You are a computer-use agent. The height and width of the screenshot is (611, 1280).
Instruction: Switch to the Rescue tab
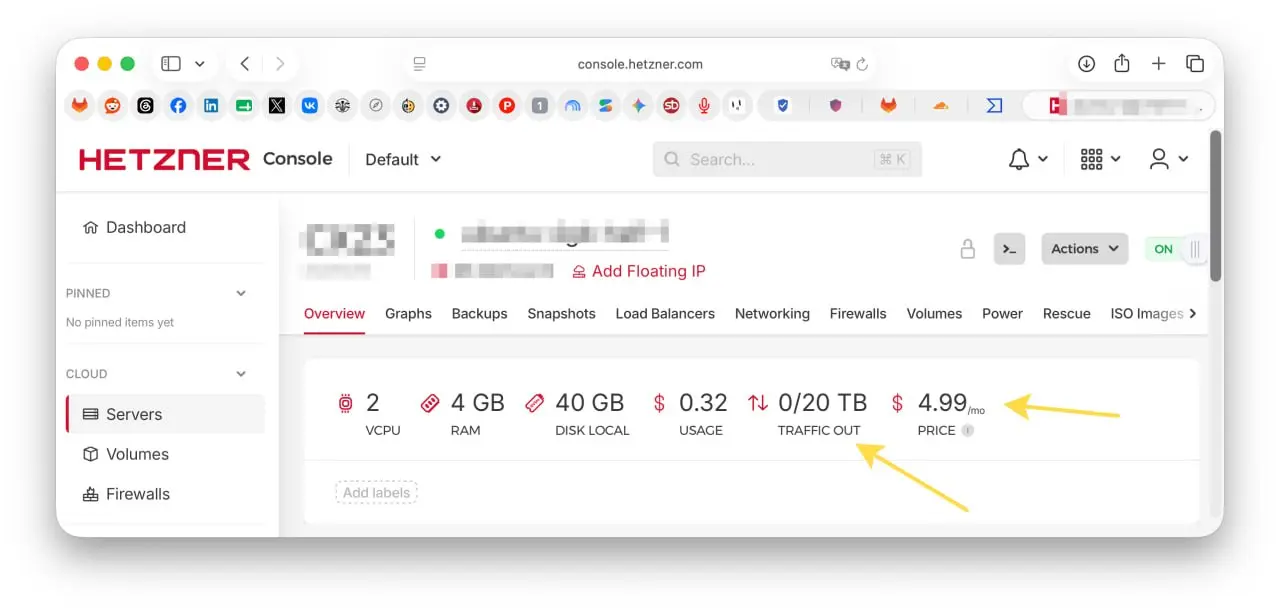point(1066,313)
